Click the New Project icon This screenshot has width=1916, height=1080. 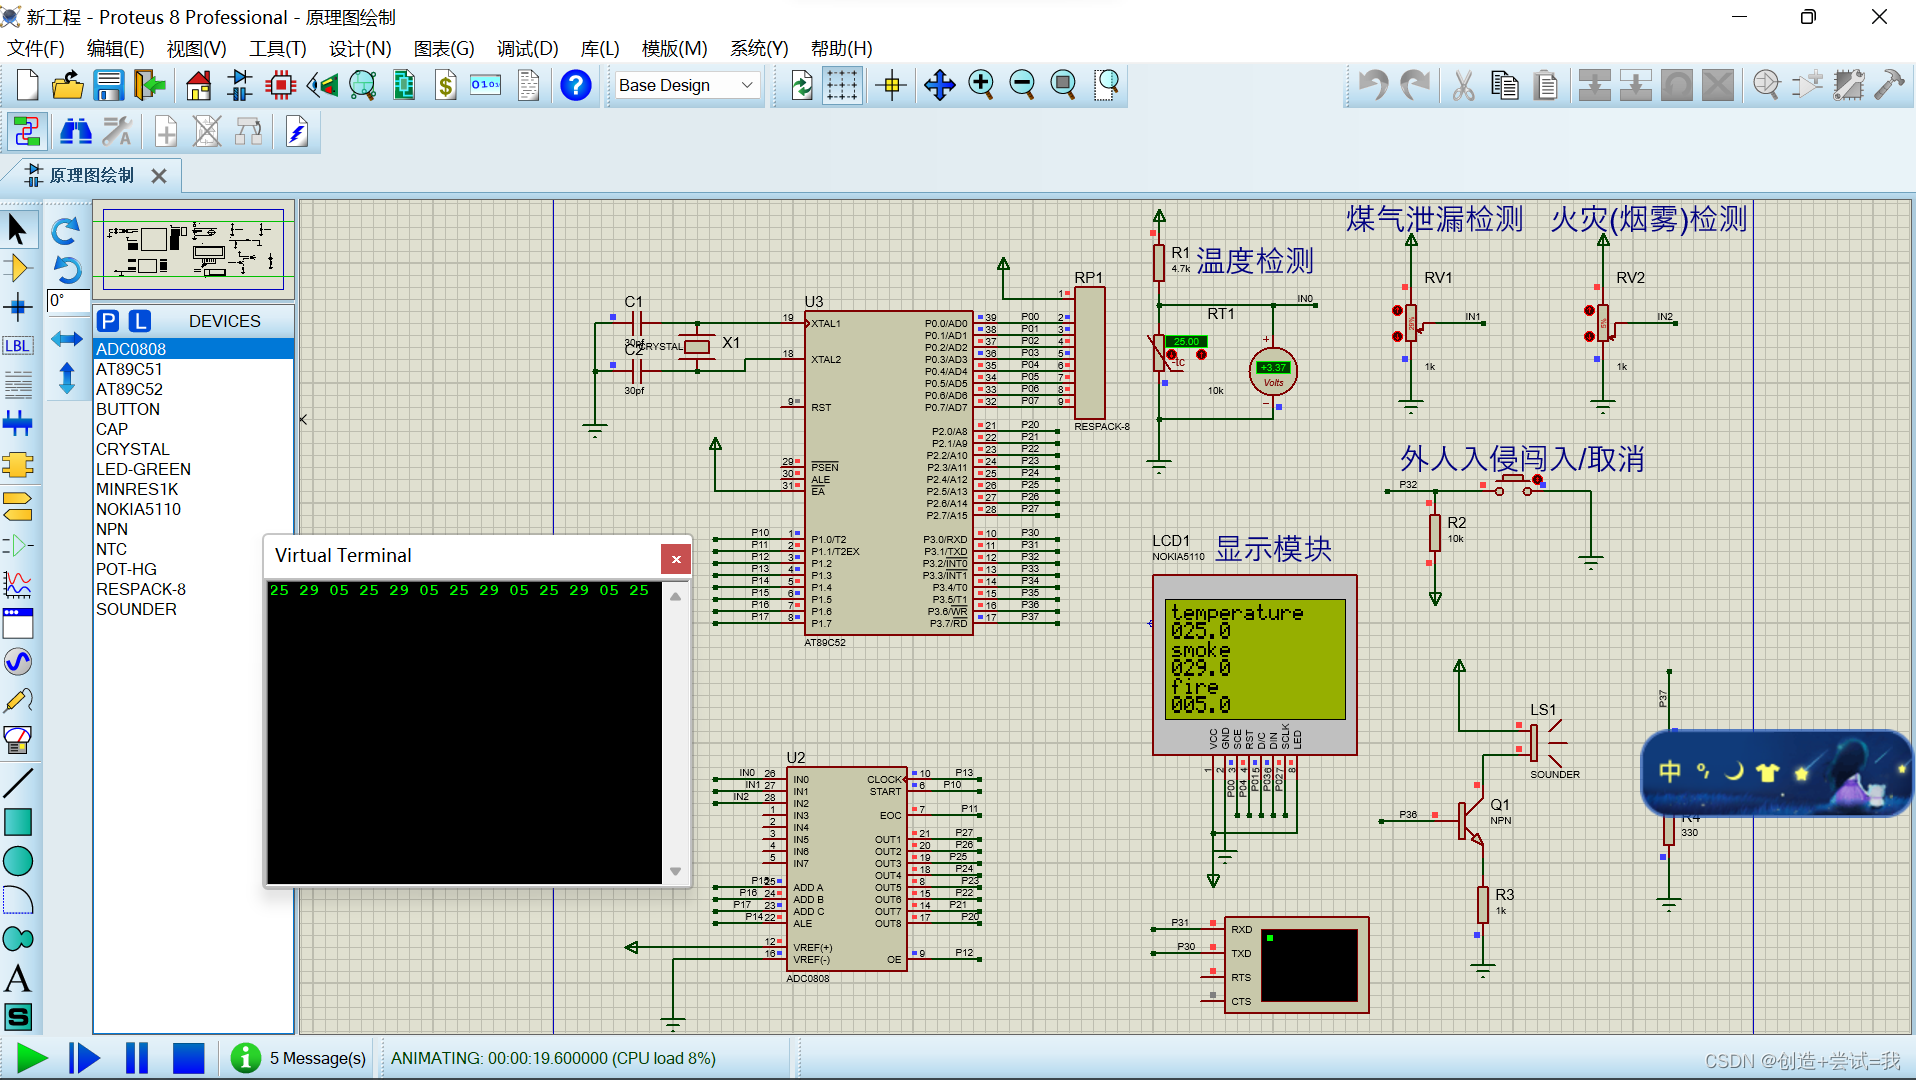(x=28, y=86)
